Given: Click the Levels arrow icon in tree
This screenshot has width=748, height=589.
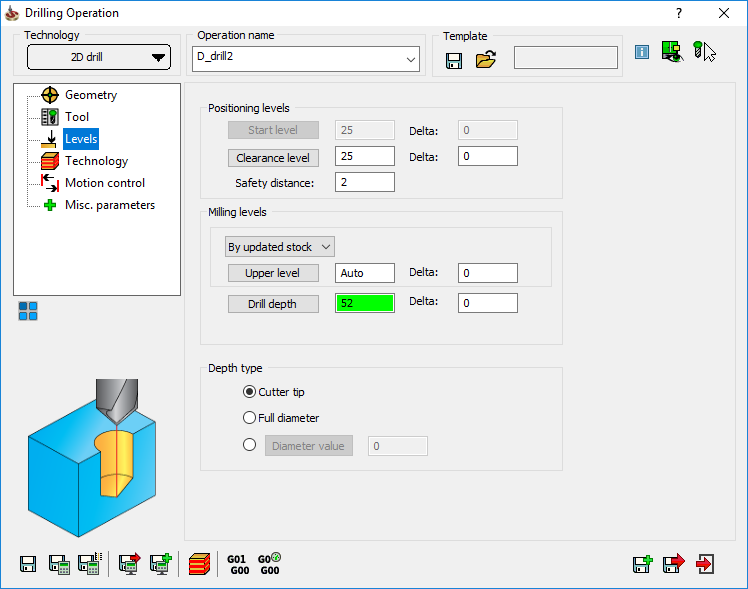Looking at the screenshot, I should (x=50, y=139).
